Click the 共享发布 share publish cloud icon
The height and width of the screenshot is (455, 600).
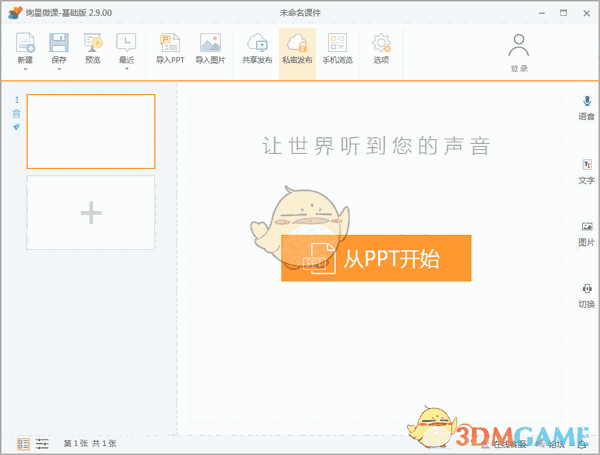point(257,42)
